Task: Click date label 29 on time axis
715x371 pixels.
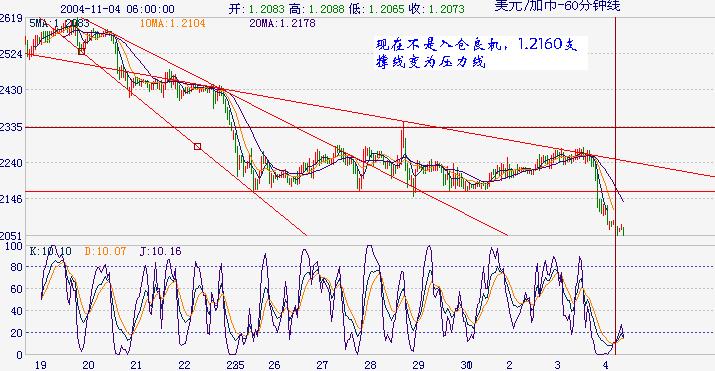Action: (x=418, y=365)
